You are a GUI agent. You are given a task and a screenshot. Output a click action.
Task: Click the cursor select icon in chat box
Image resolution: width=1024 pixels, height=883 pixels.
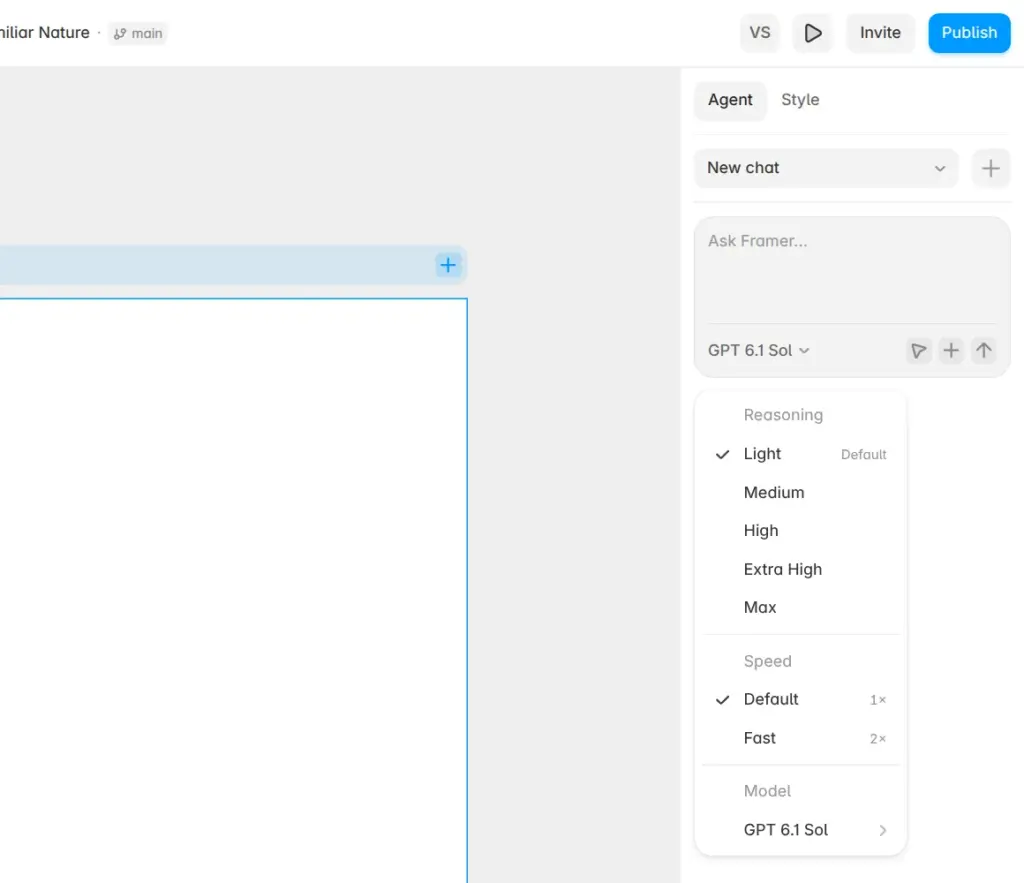click(918, 351)
